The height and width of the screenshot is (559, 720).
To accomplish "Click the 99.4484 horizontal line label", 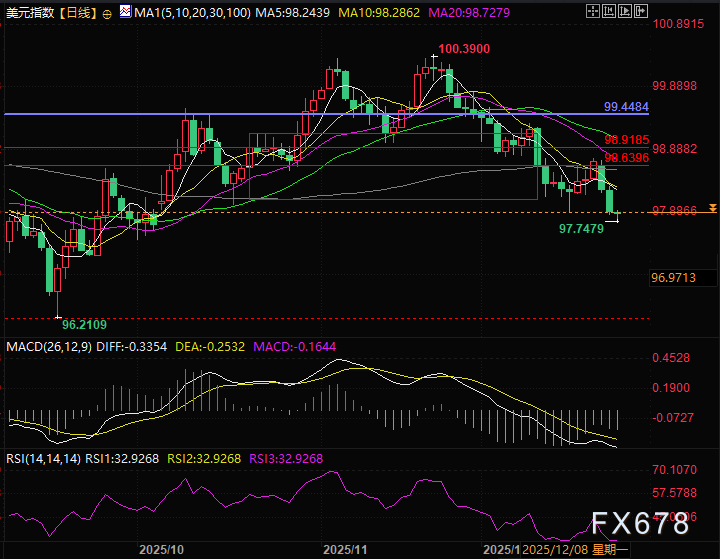I will pos(626,106).
